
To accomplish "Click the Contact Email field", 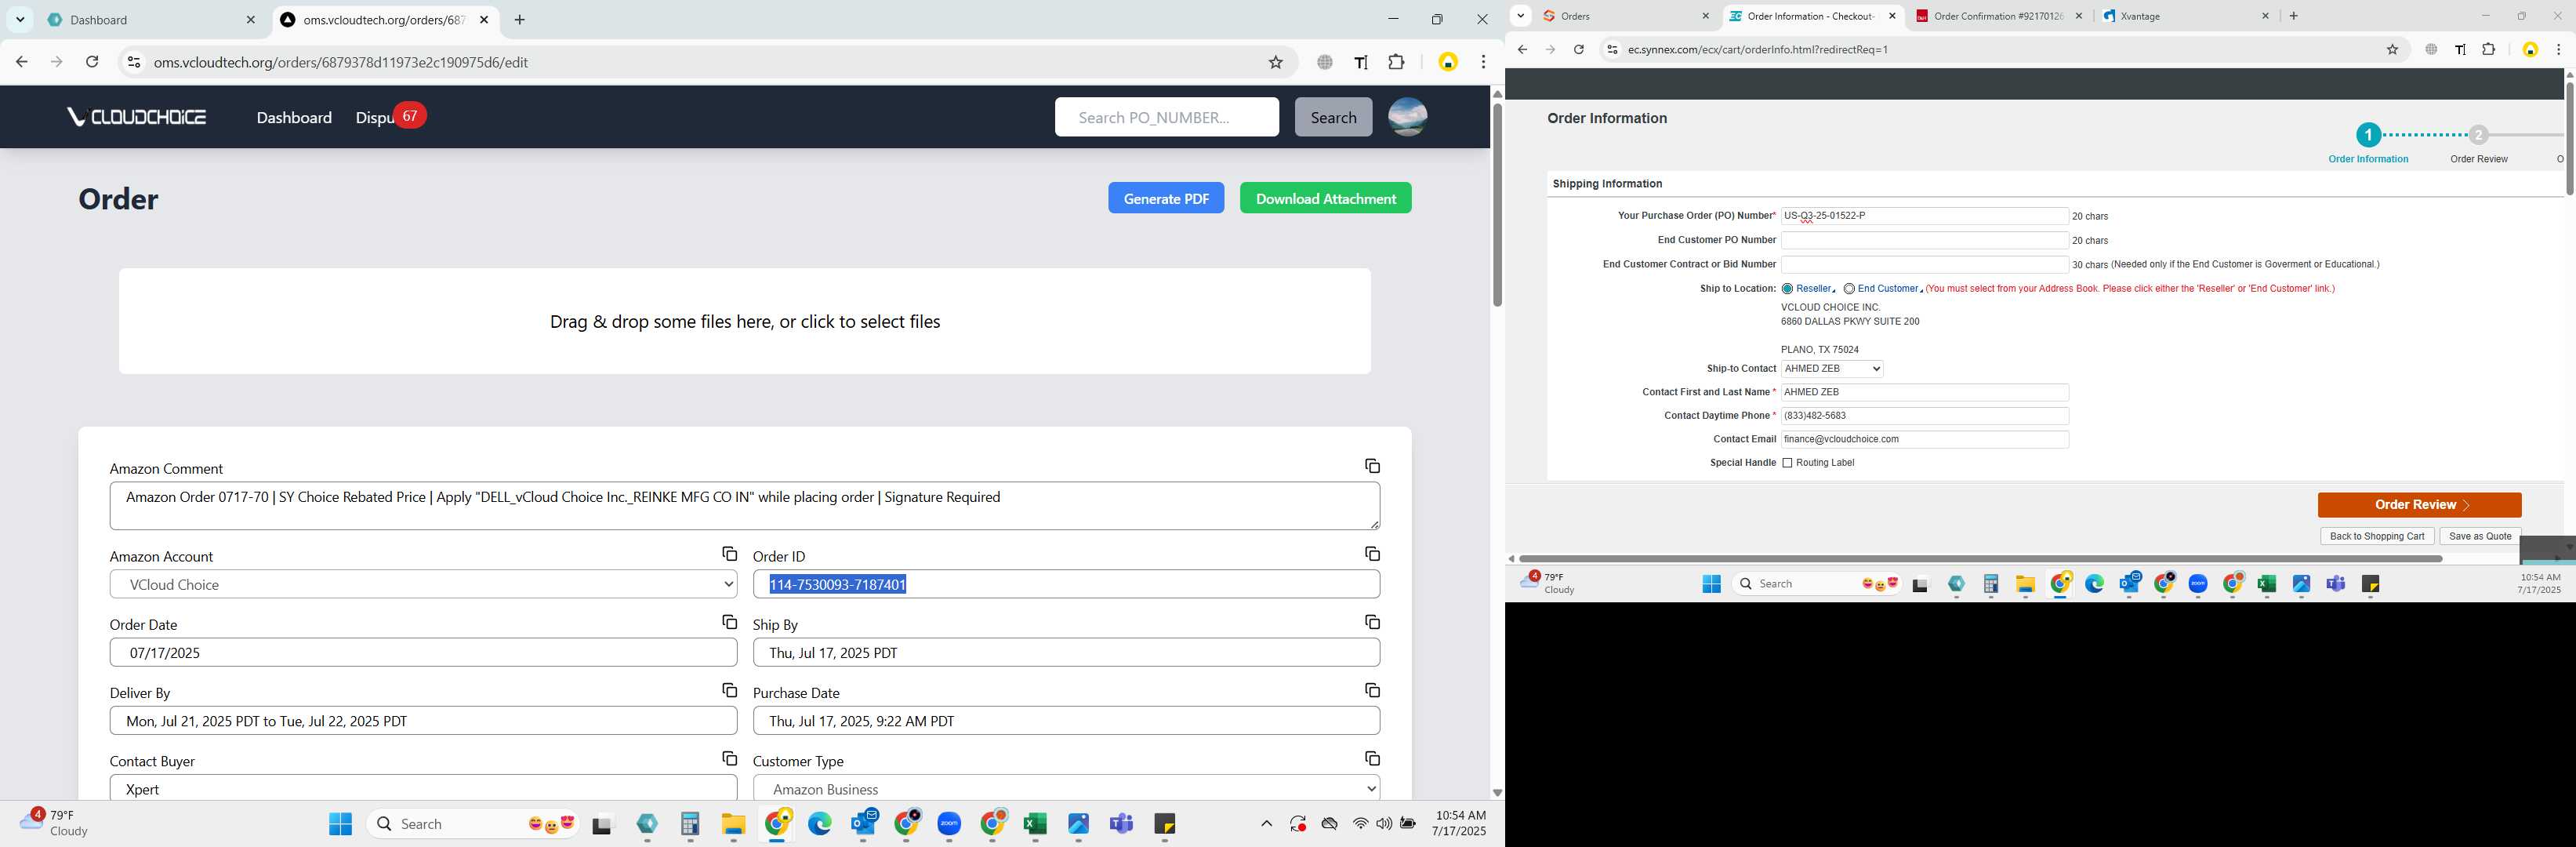I will point(1924,439).
